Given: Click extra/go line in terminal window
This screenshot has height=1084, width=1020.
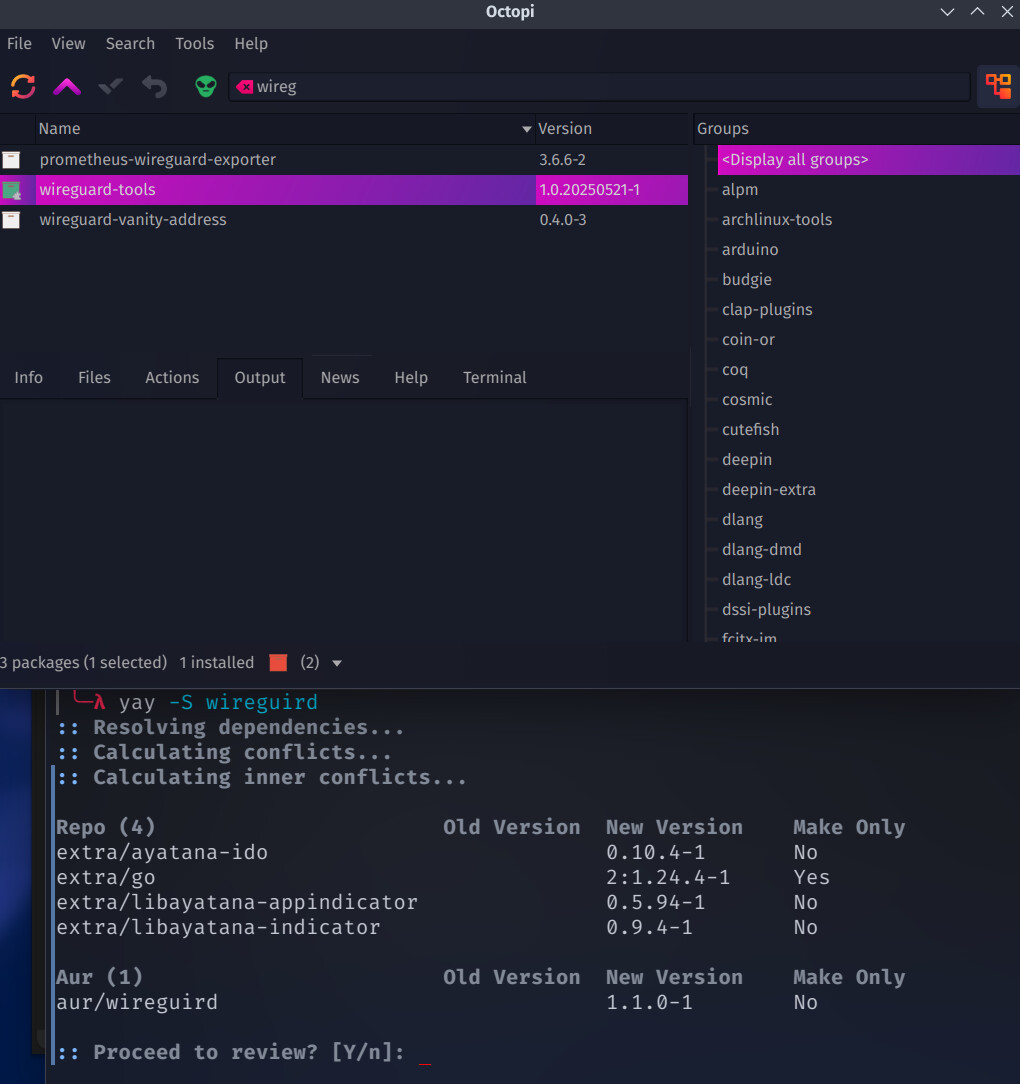Looking at the screenshot, I should click(x=106, y=877).
